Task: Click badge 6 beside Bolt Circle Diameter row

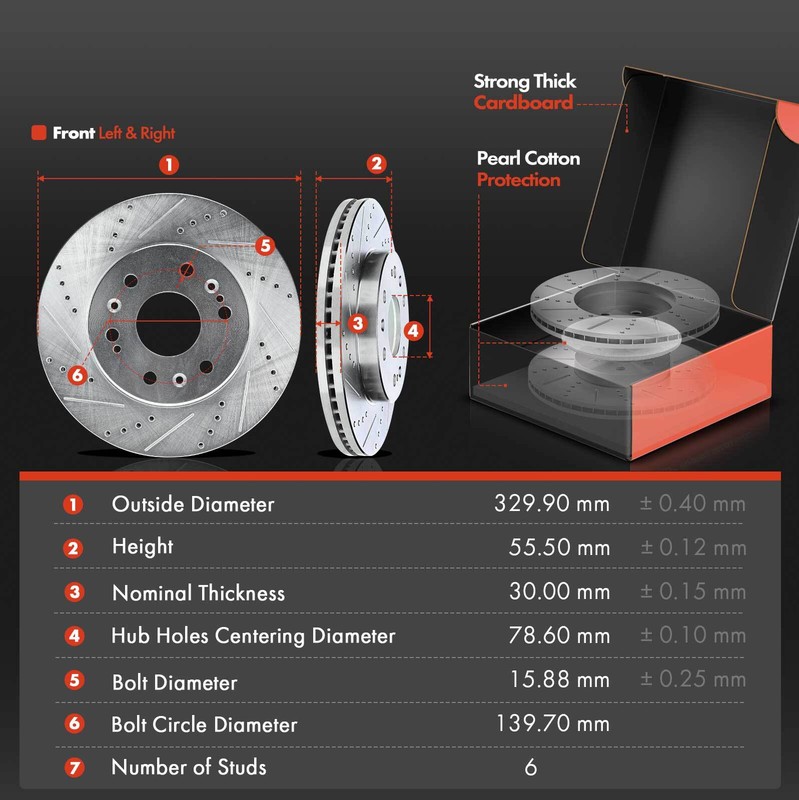Action: pos(74,723)
